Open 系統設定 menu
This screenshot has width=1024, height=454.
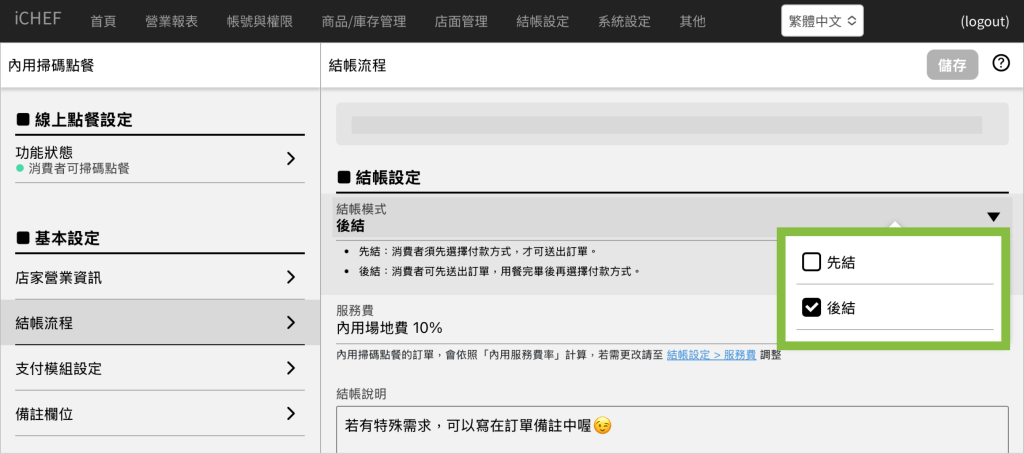click(623, 21)
